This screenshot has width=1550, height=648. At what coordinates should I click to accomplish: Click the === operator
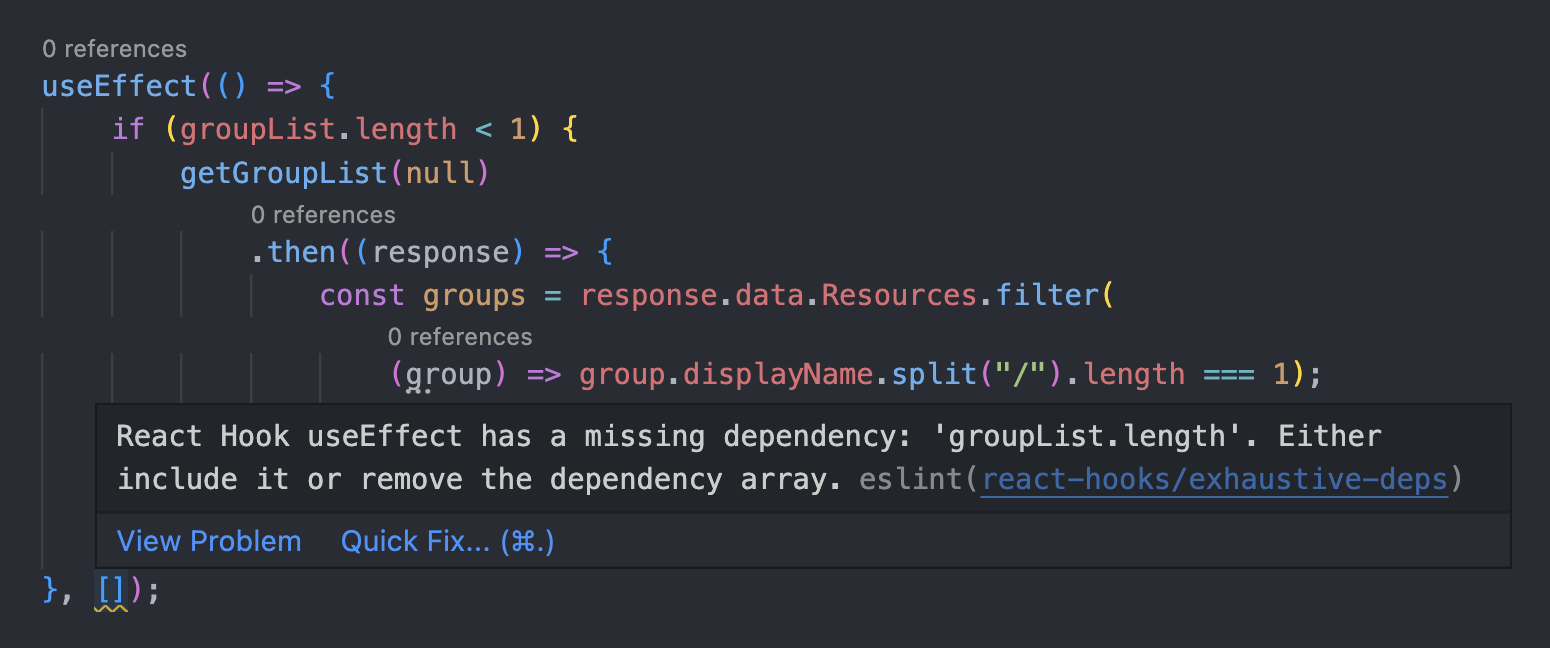[1228, 374]
